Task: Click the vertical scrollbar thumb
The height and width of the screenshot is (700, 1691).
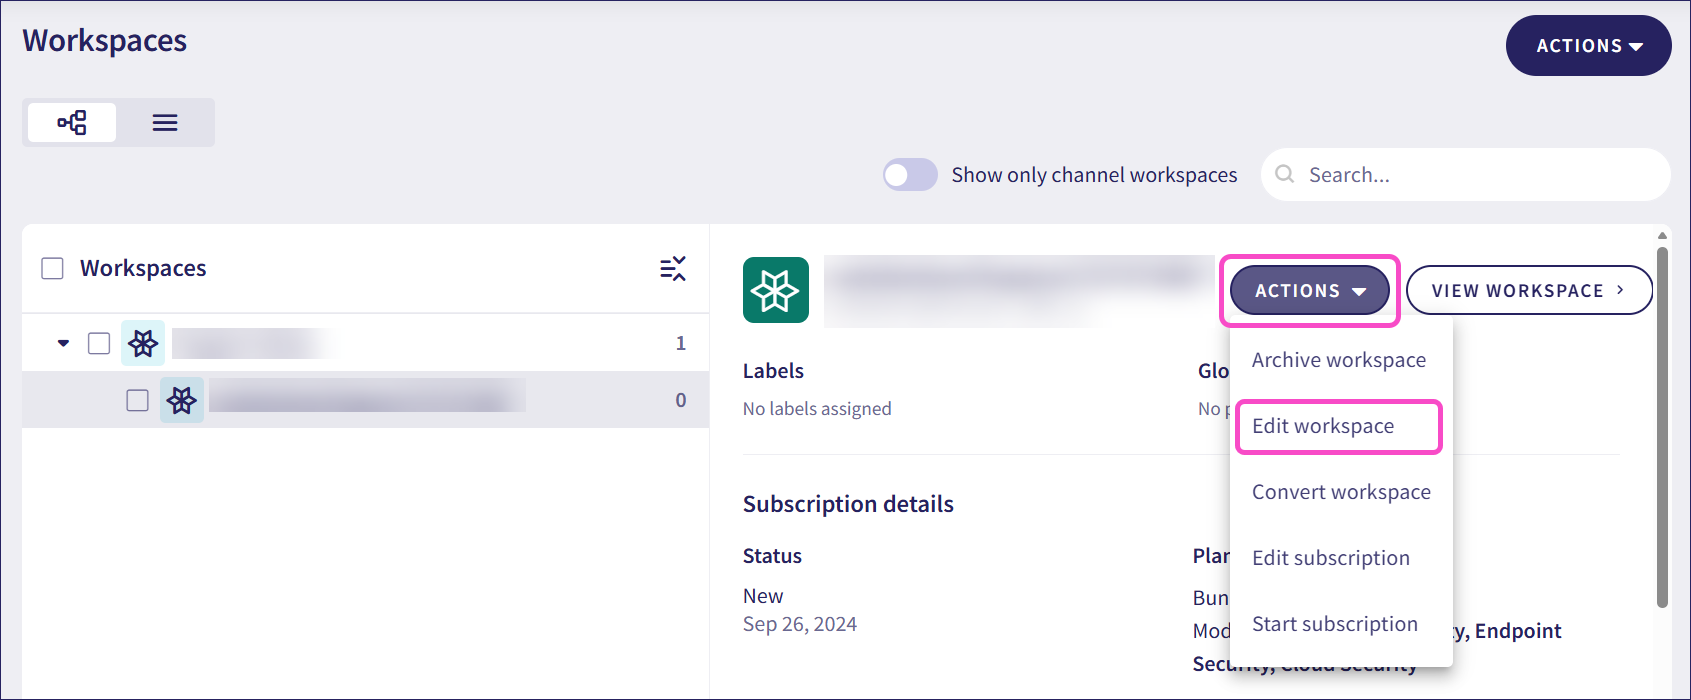Action: click(1662, 430)
